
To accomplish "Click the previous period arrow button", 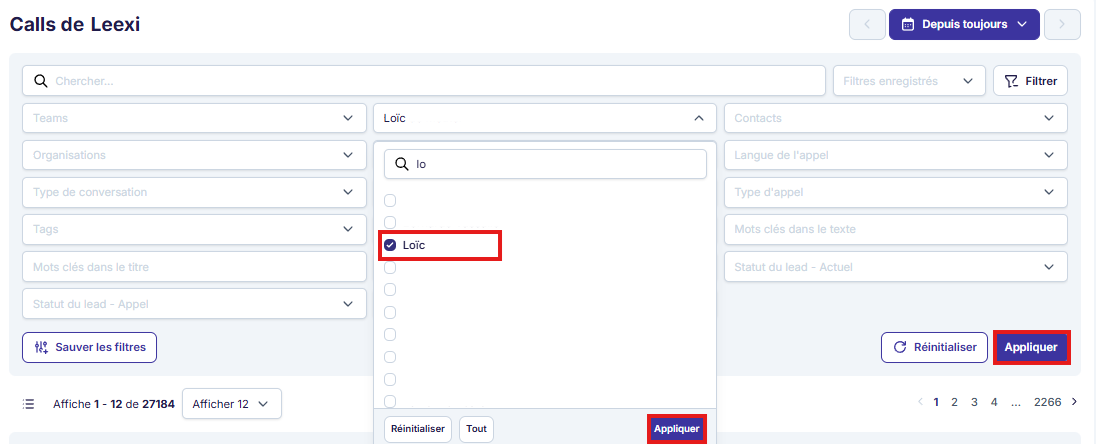I will pos(867,24).
